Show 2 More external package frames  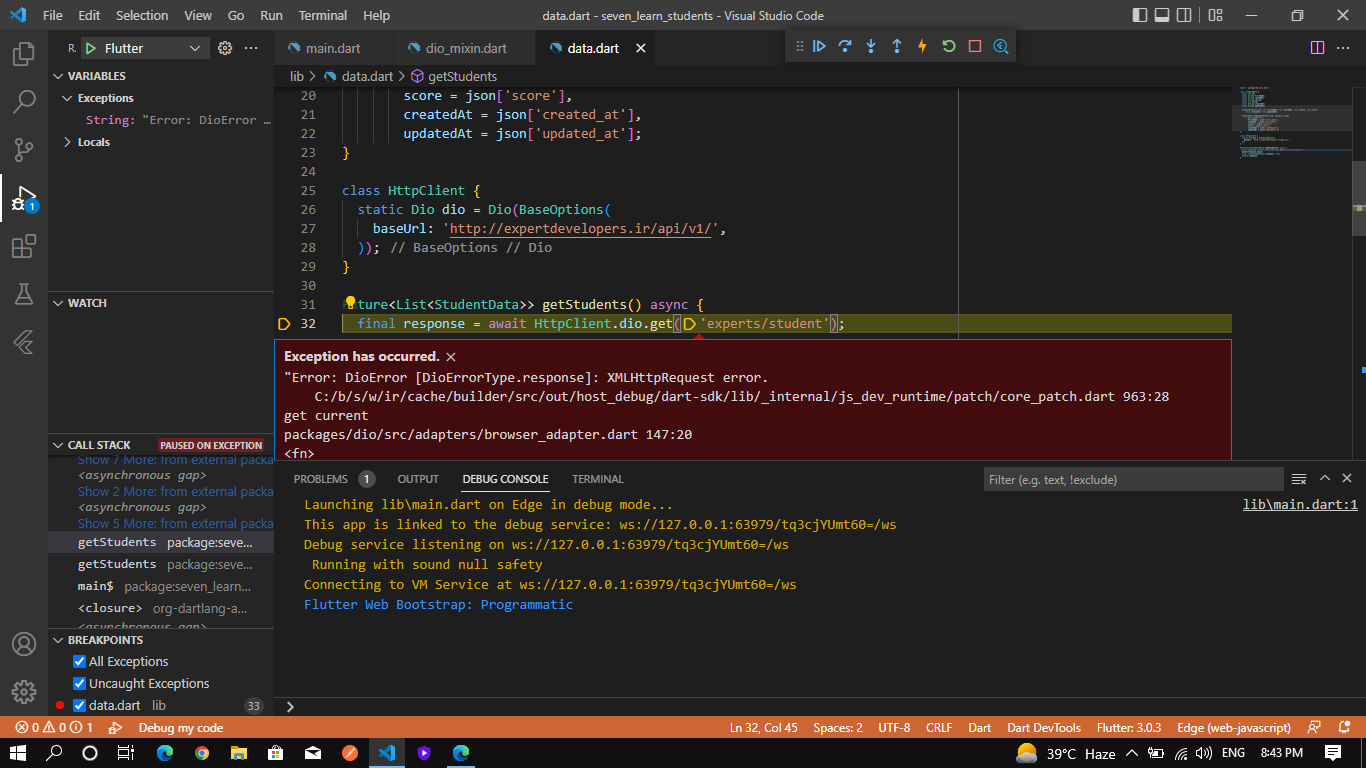175,491
